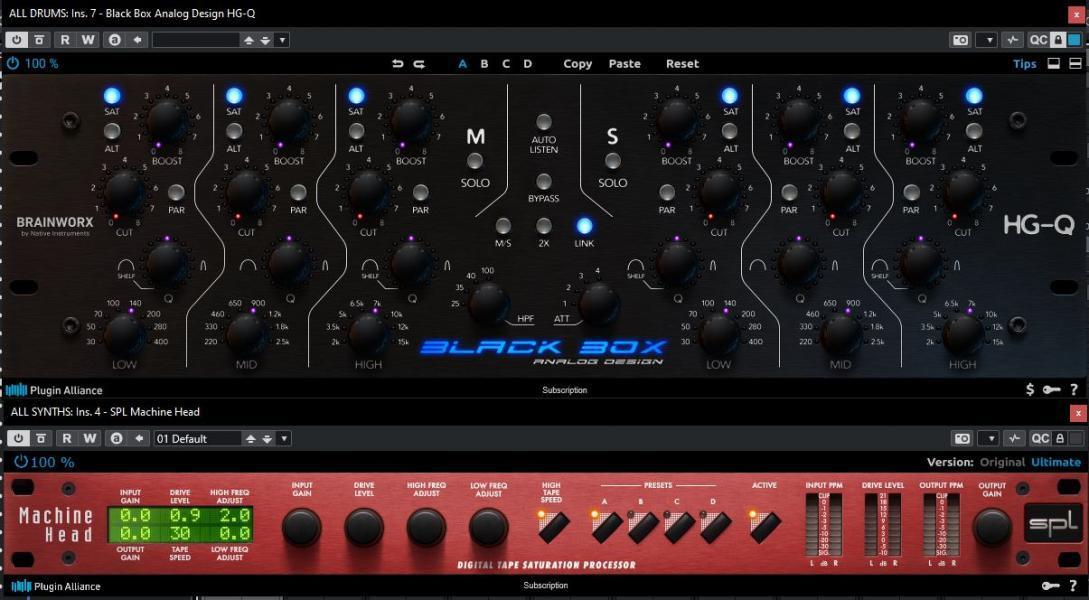Select Machine Head preset switch C
This screenshot has height=600, width=1089.
click(x=678, y=528)
